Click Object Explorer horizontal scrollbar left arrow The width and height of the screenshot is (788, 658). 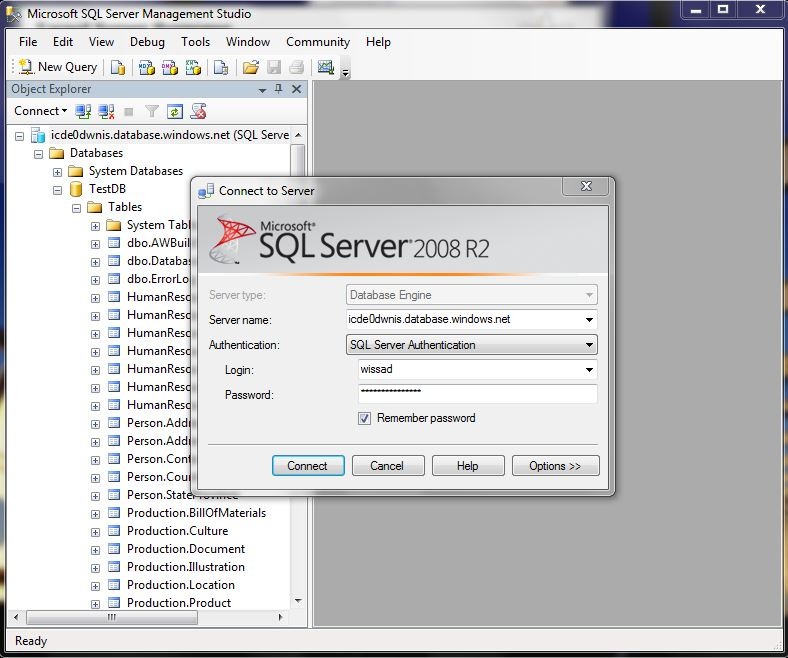click(x=16, y=617)
